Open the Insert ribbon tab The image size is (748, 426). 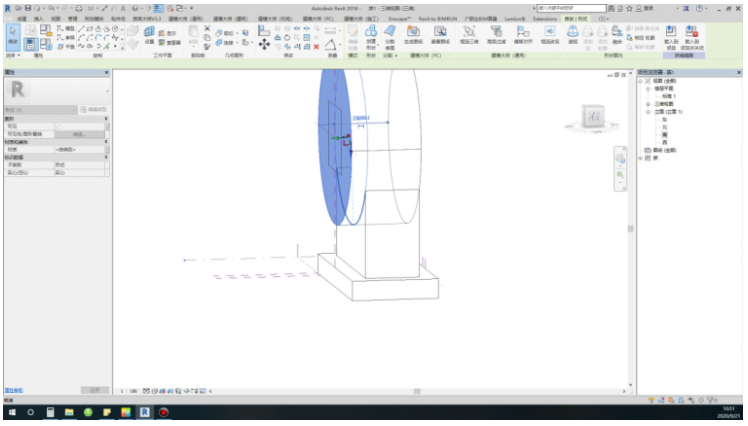pos(39,19)
